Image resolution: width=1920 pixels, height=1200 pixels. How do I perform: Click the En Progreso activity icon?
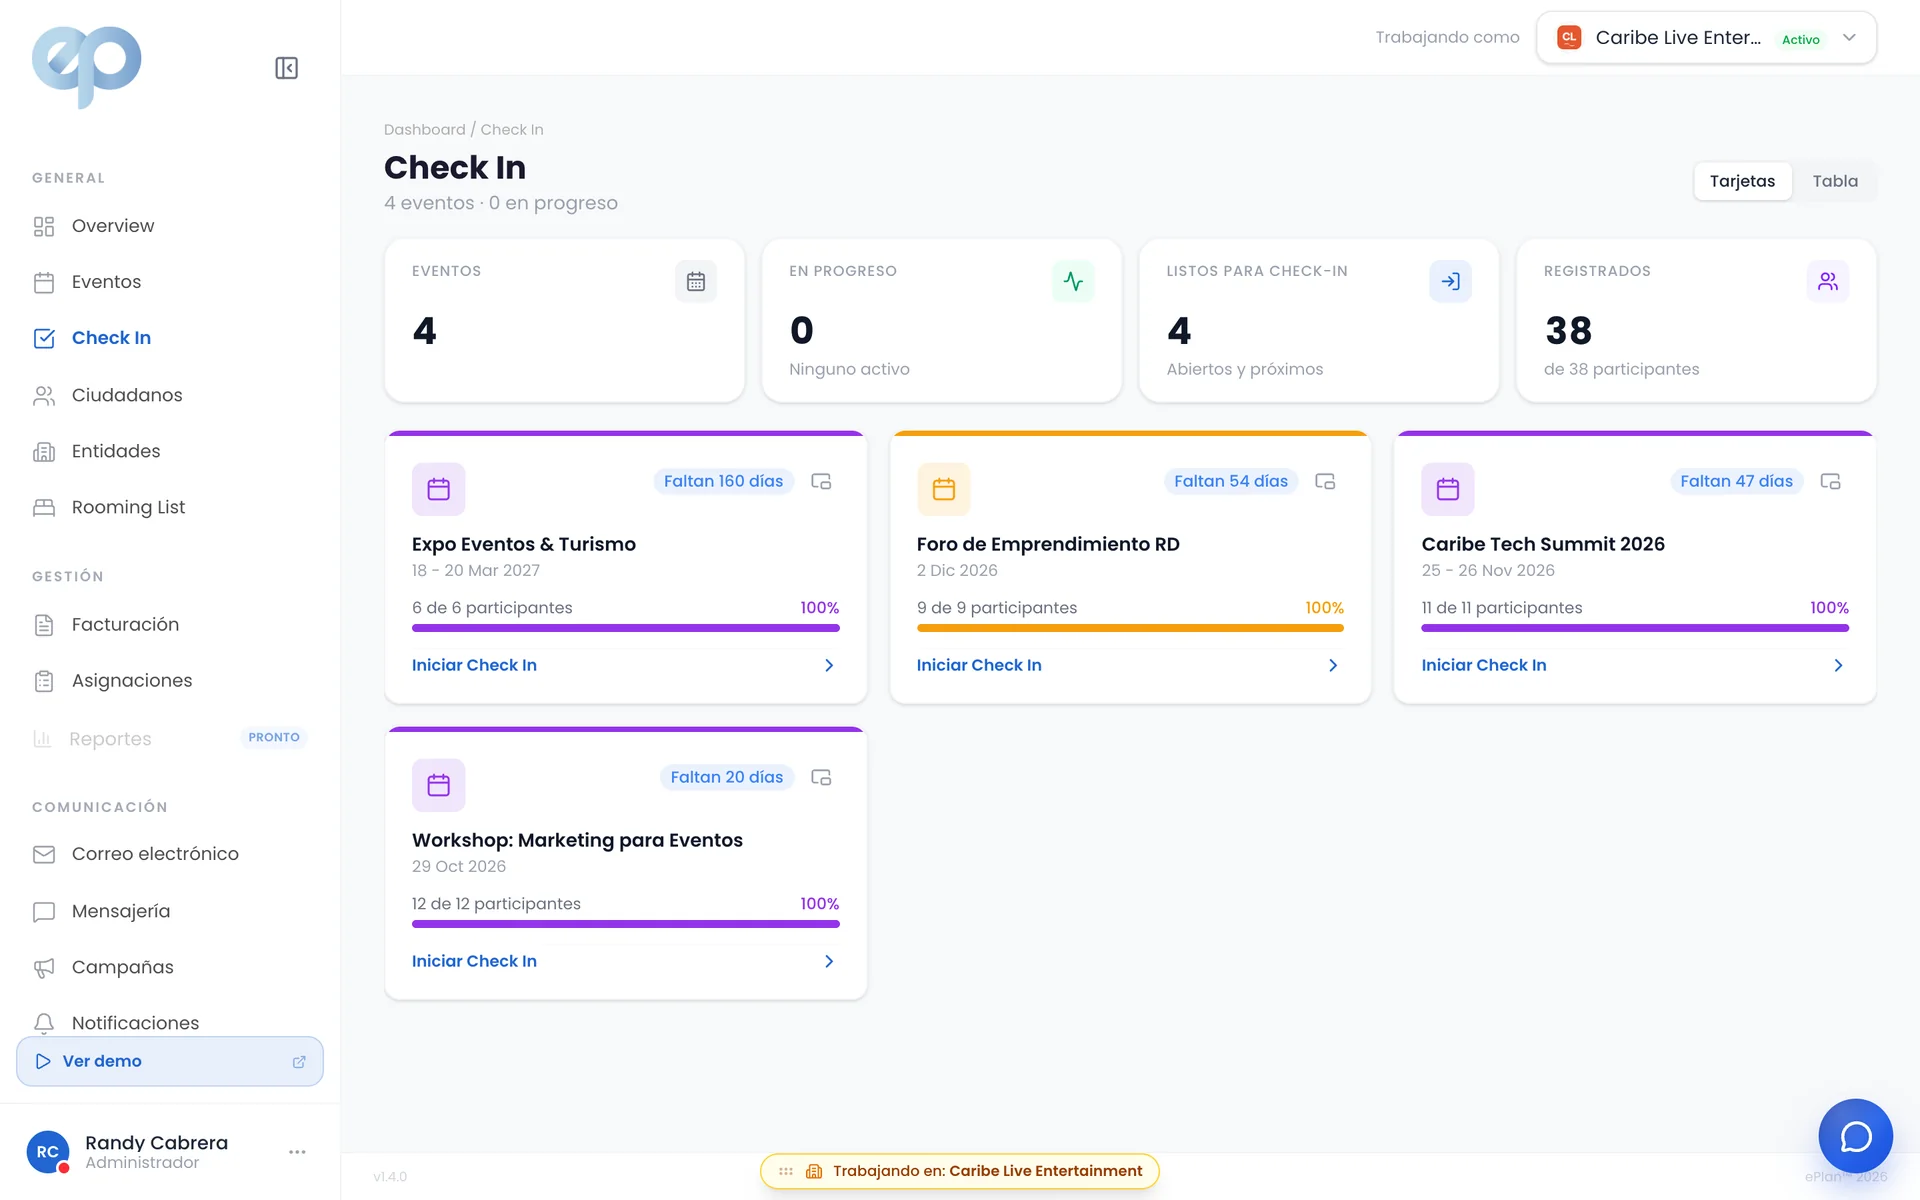pyautogui.click(x=1073, y=282)
